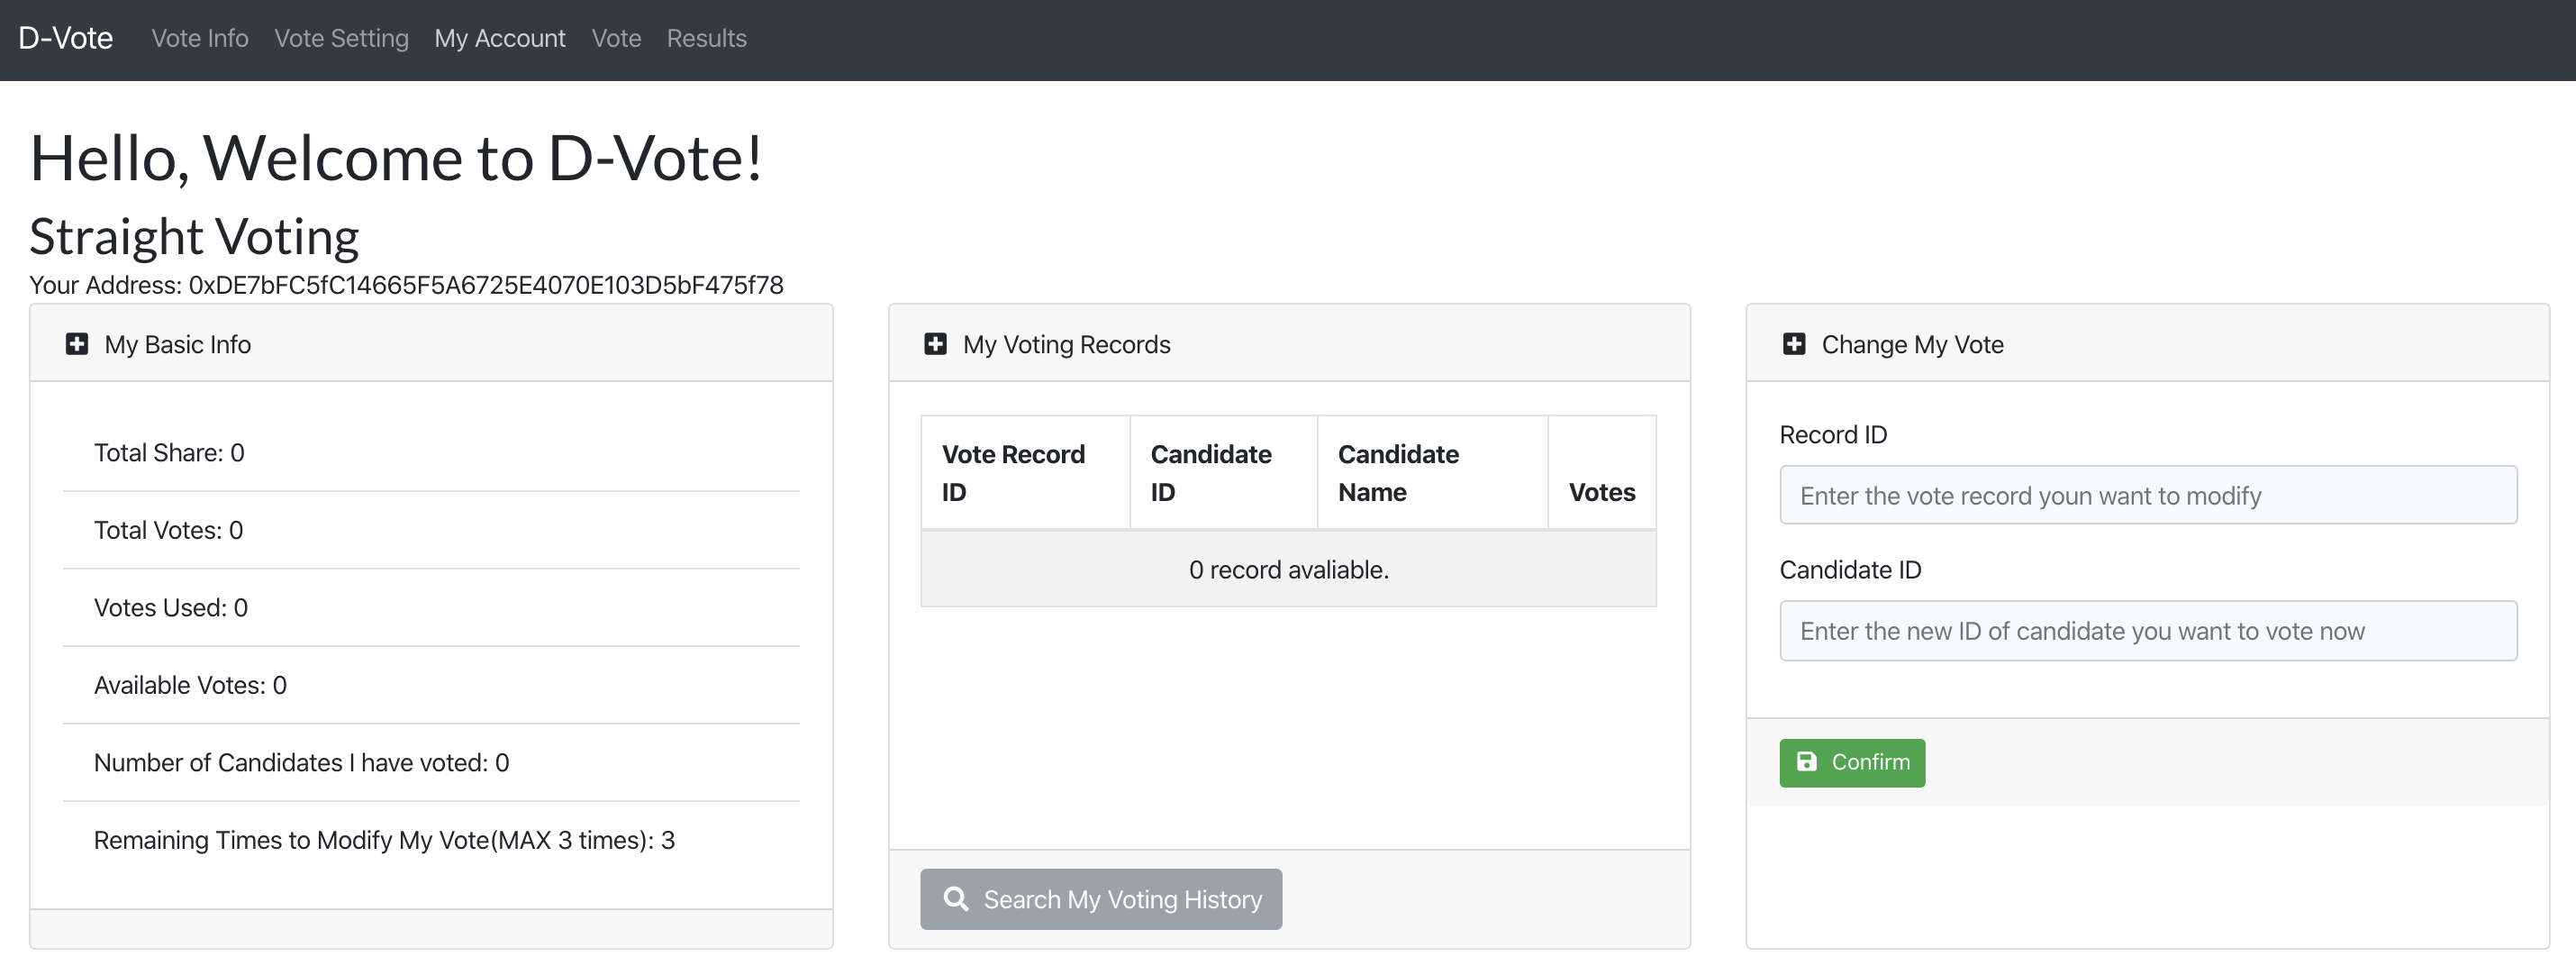Open the D-Vote home brand link
2576x975 pixels.
pos(66,38)
